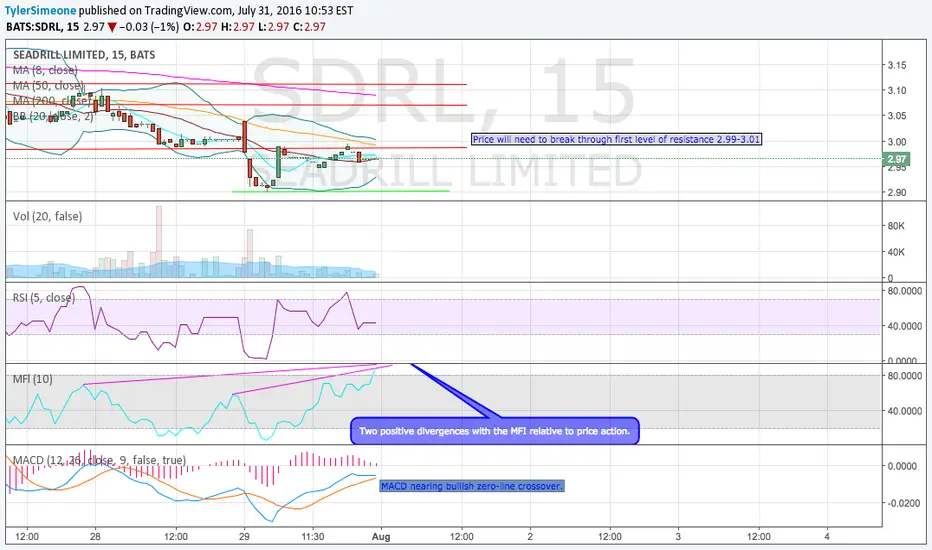Click the MA (200, close) indicator label
Viewport: 932px width, 550px height.
[51, 101]
